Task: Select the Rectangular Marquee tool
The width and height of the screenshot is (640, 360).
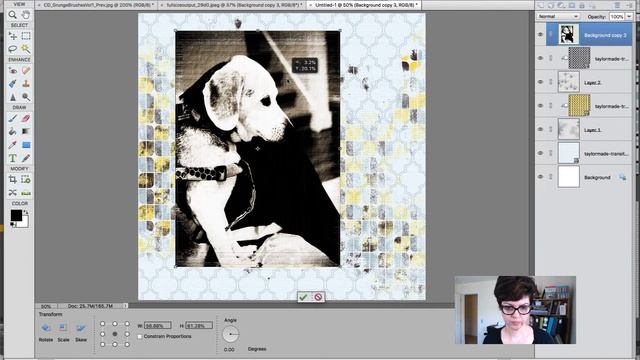Action: tap(26, 36)
